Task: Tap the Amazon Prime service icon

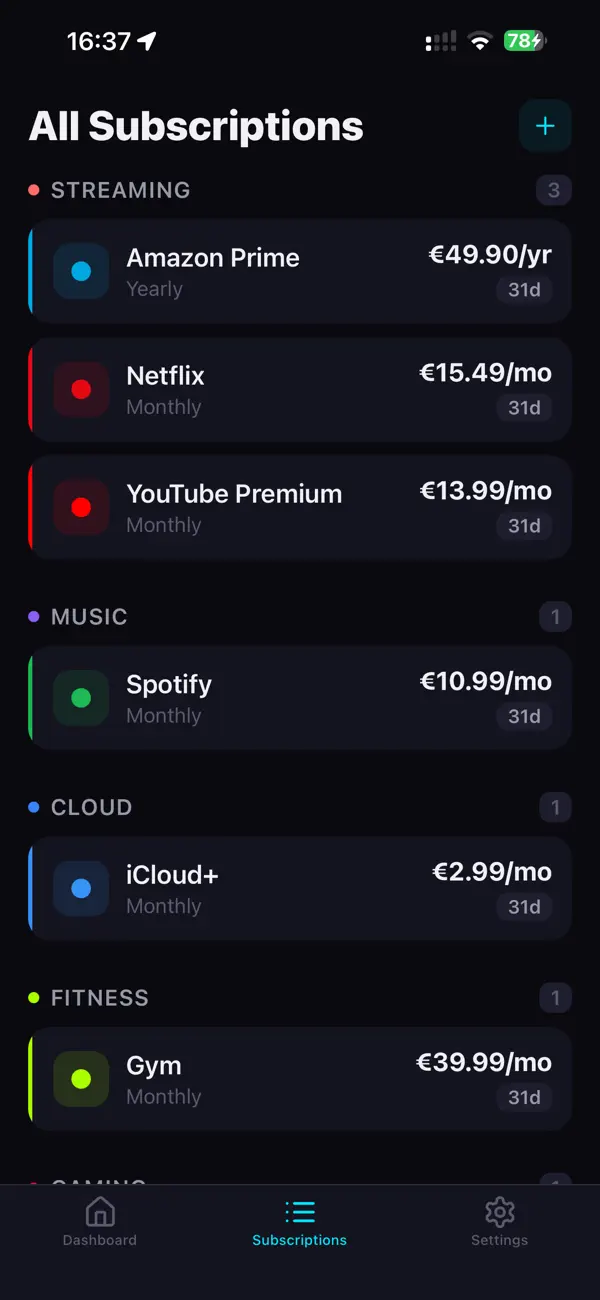Action: click(81, 271)
